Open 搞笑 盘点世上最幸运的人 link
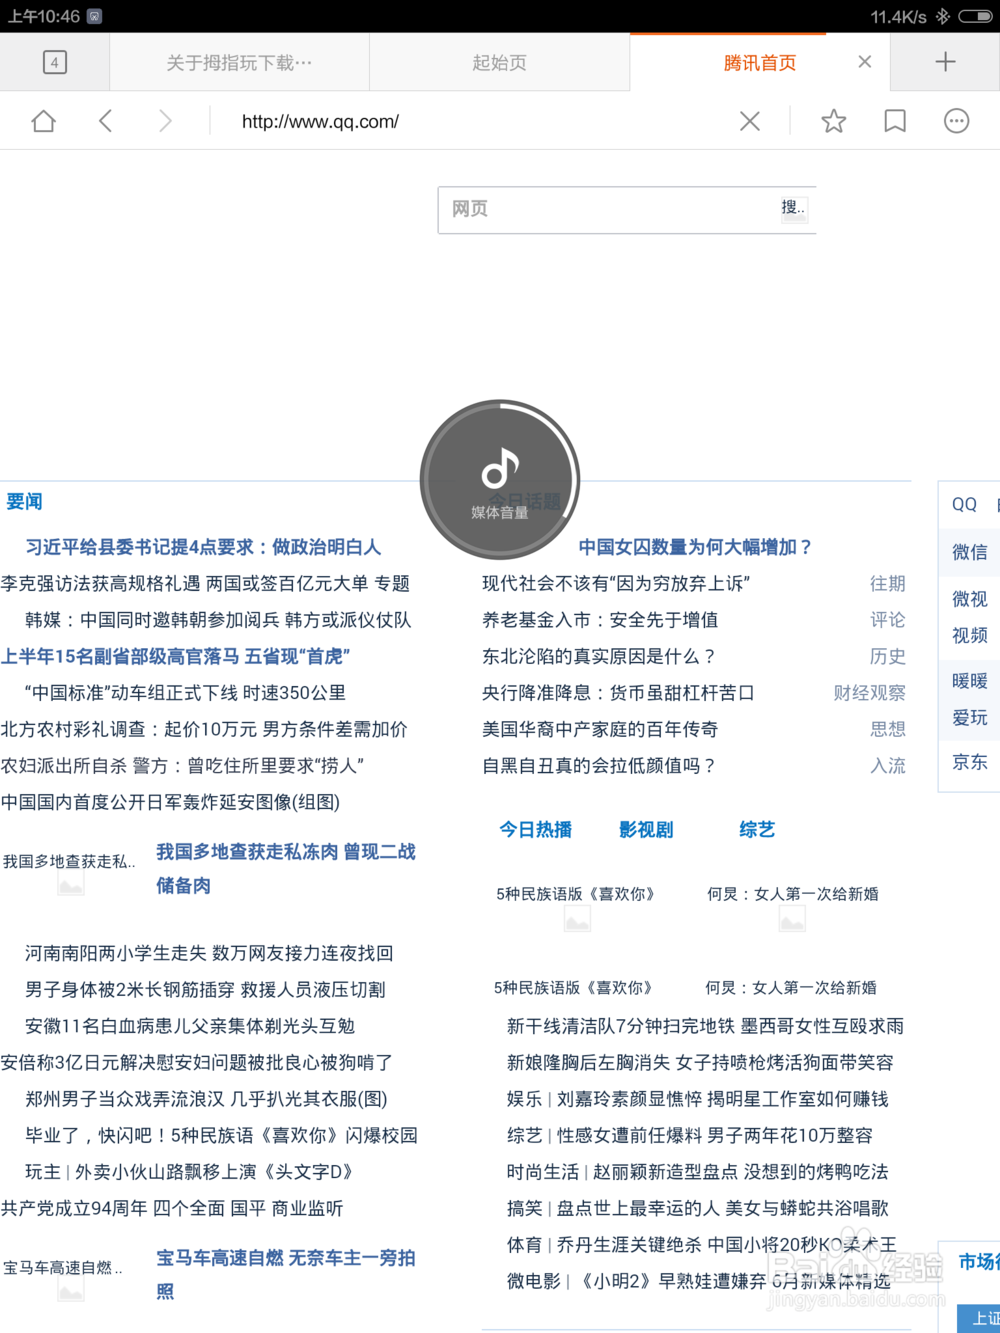 [697, 1208]
